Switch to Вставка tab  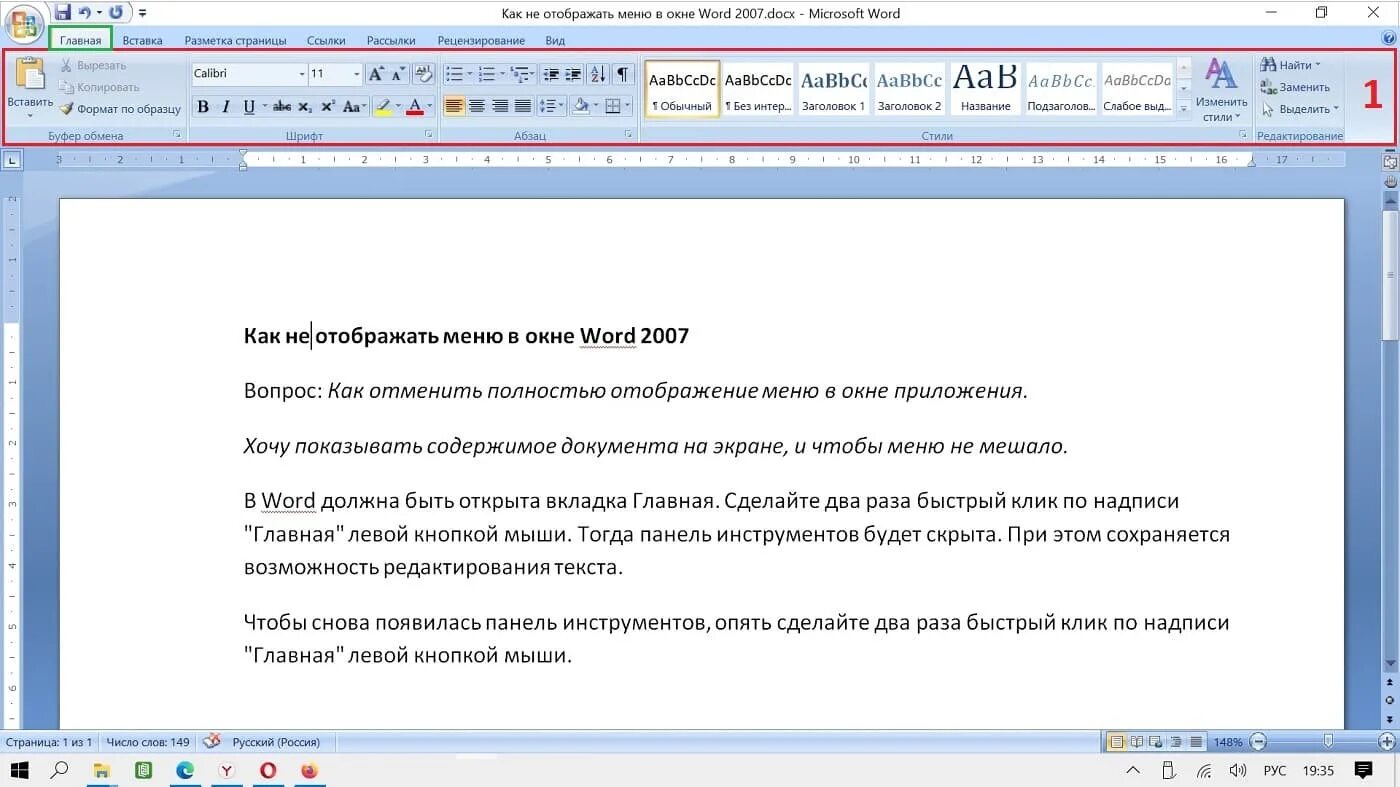tap(143, 40)
